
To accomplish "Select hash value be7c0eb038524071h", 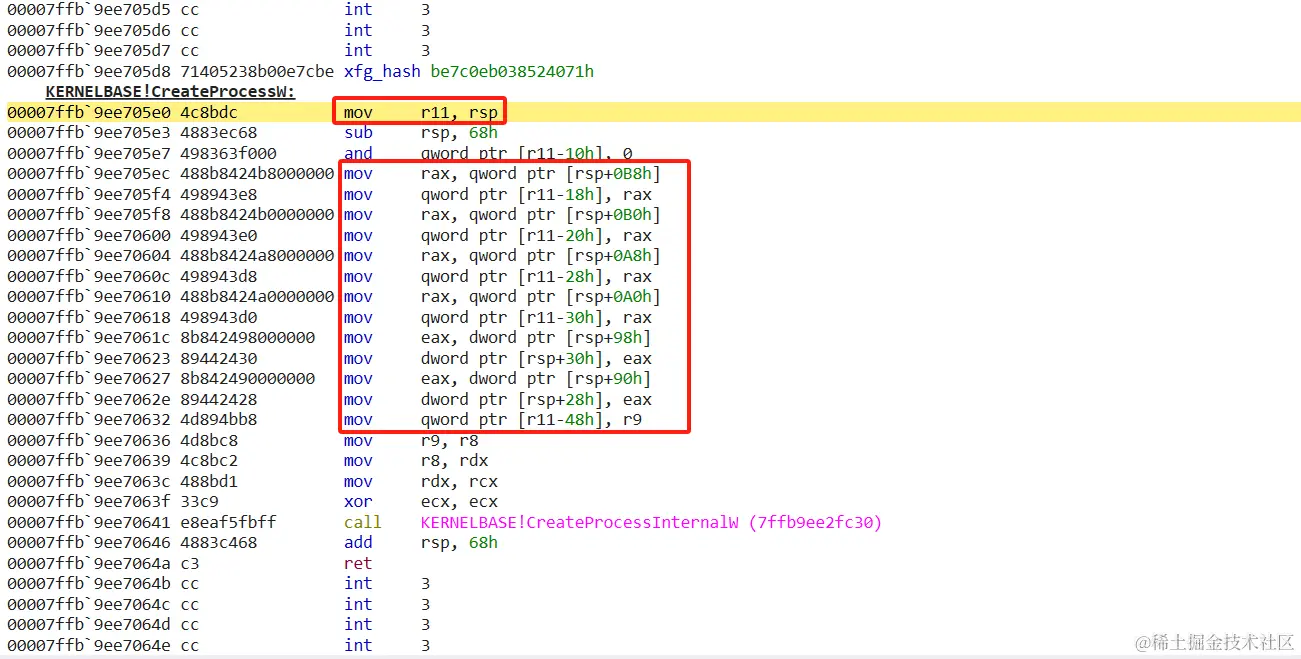I will point(512,71).
